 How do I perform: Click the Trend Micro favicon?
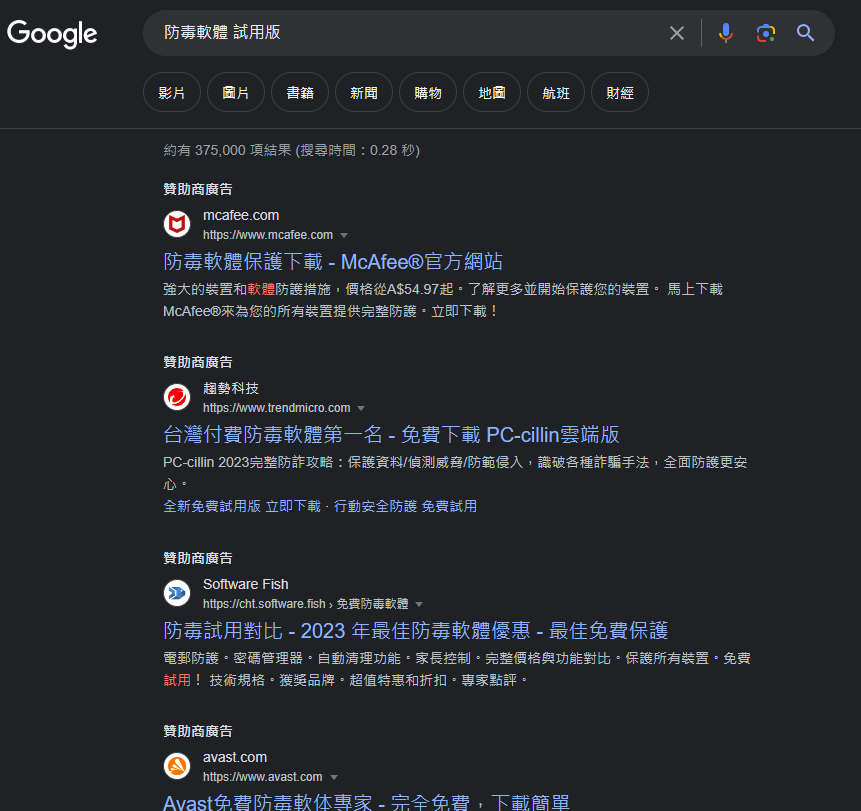click(177, 397)
